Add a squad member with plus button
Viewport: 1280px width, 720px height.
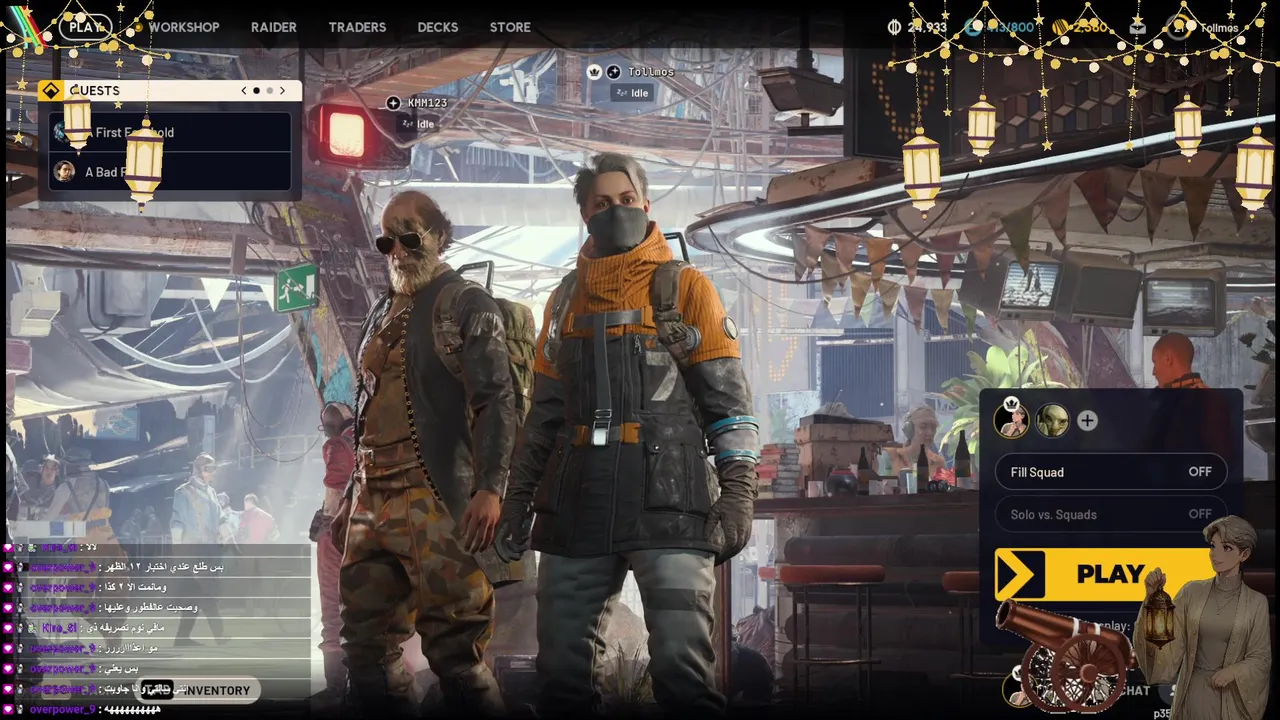pyautogui.click(x=1087, y=421)
